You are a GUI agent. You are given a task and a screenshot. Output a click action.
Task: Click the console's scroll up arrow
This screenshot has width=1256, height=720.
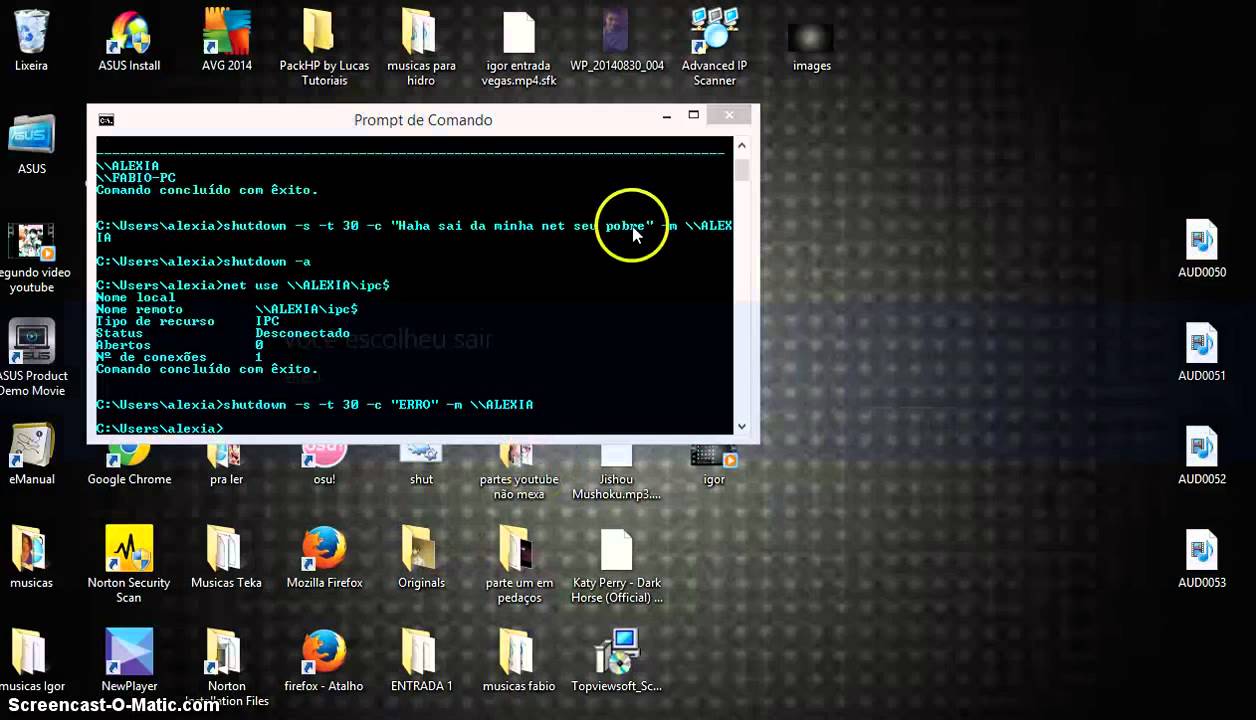[x=741, y=147]
